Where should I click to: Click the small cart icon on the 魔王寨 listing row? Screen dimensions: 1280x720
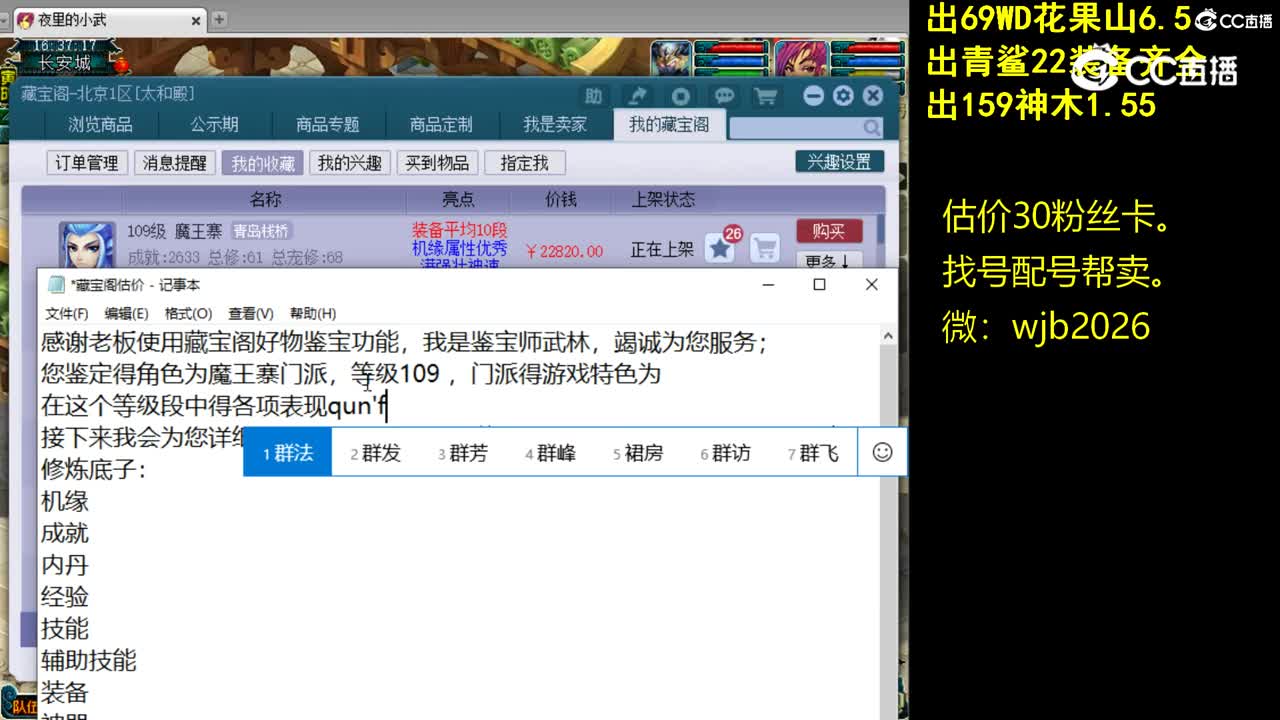[x=765, y=250]
